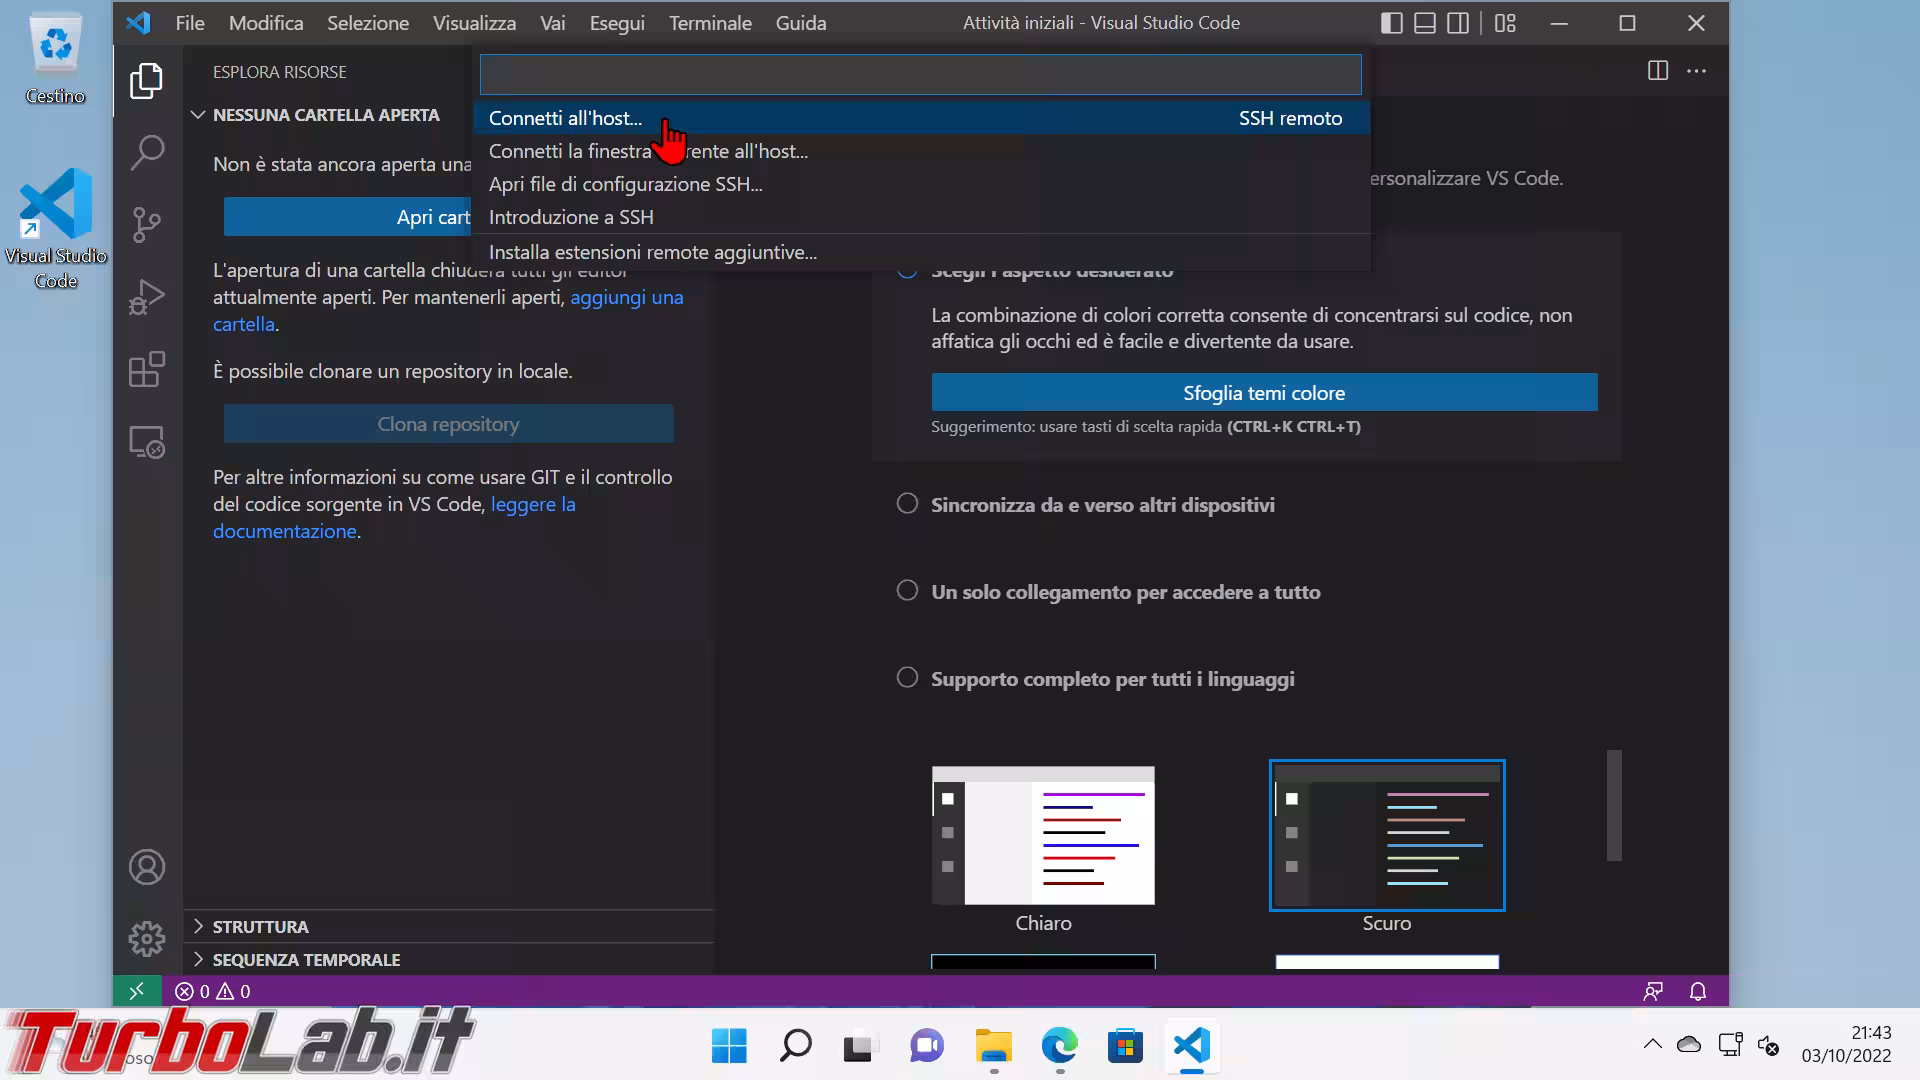The width and height of the screenshot is (1920, 1080).
Task: Select 'Un solo collegamento per accedere a tutto'
Action: 1125,592
